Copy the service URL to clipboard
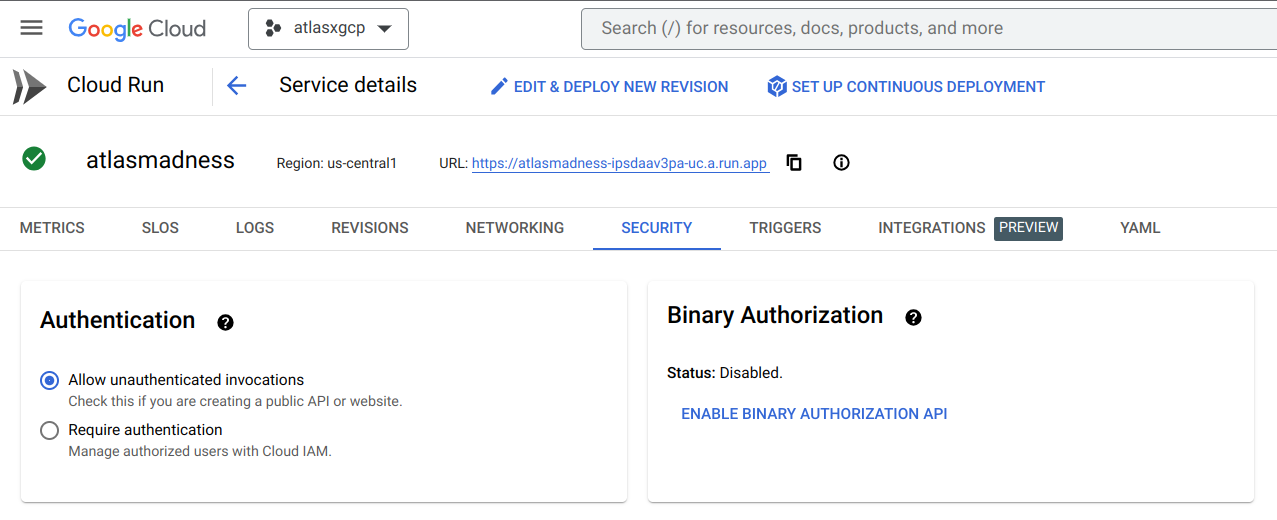The image size is (1277, 520). (x=794, y=163)
